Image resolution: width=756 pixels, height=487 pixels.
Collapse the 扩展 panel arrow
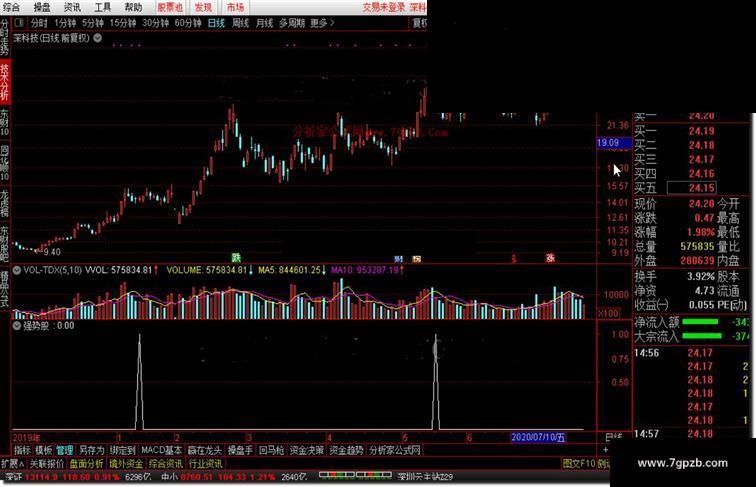13,464
